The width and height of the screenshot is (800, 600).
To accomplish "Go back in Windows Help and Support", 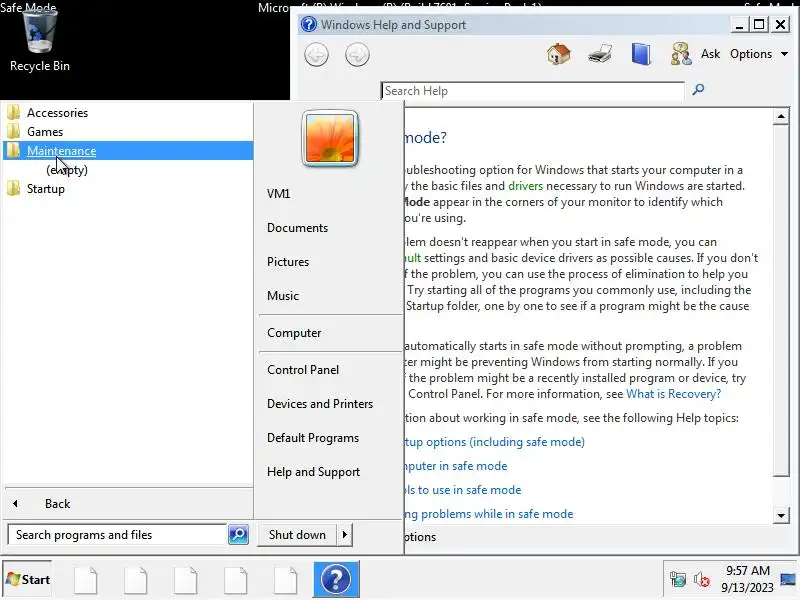I will (x=316, y=55).
